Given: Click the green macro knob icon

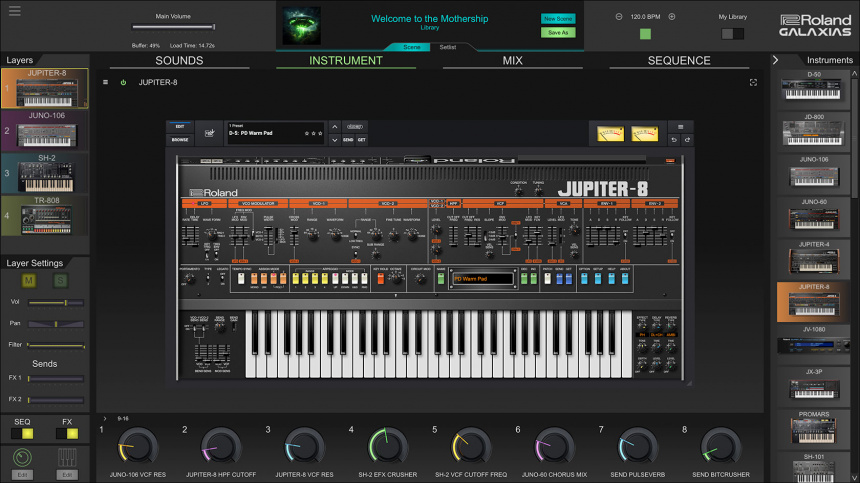Looking at the screenshot, I should (22, 457).
